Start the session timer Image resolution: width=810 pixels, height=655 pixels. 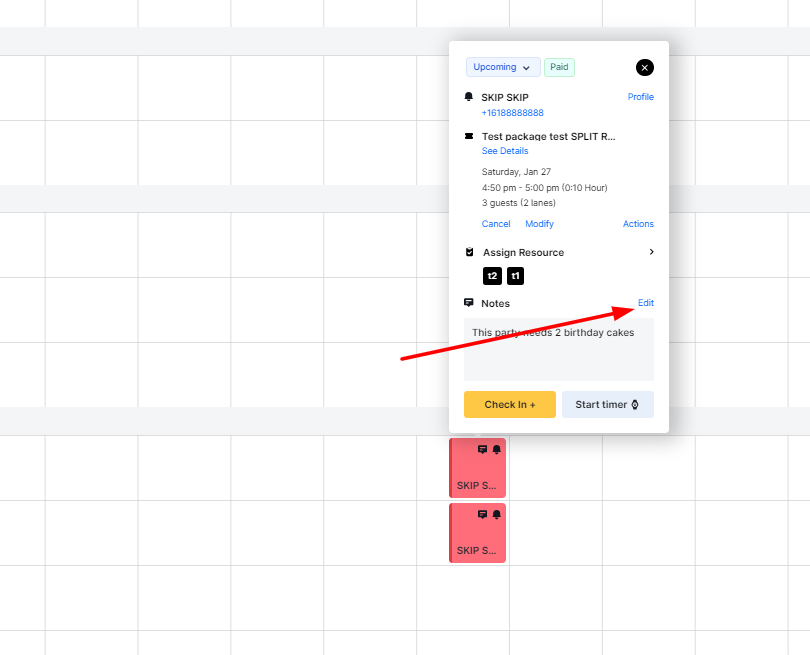[608, 404]
